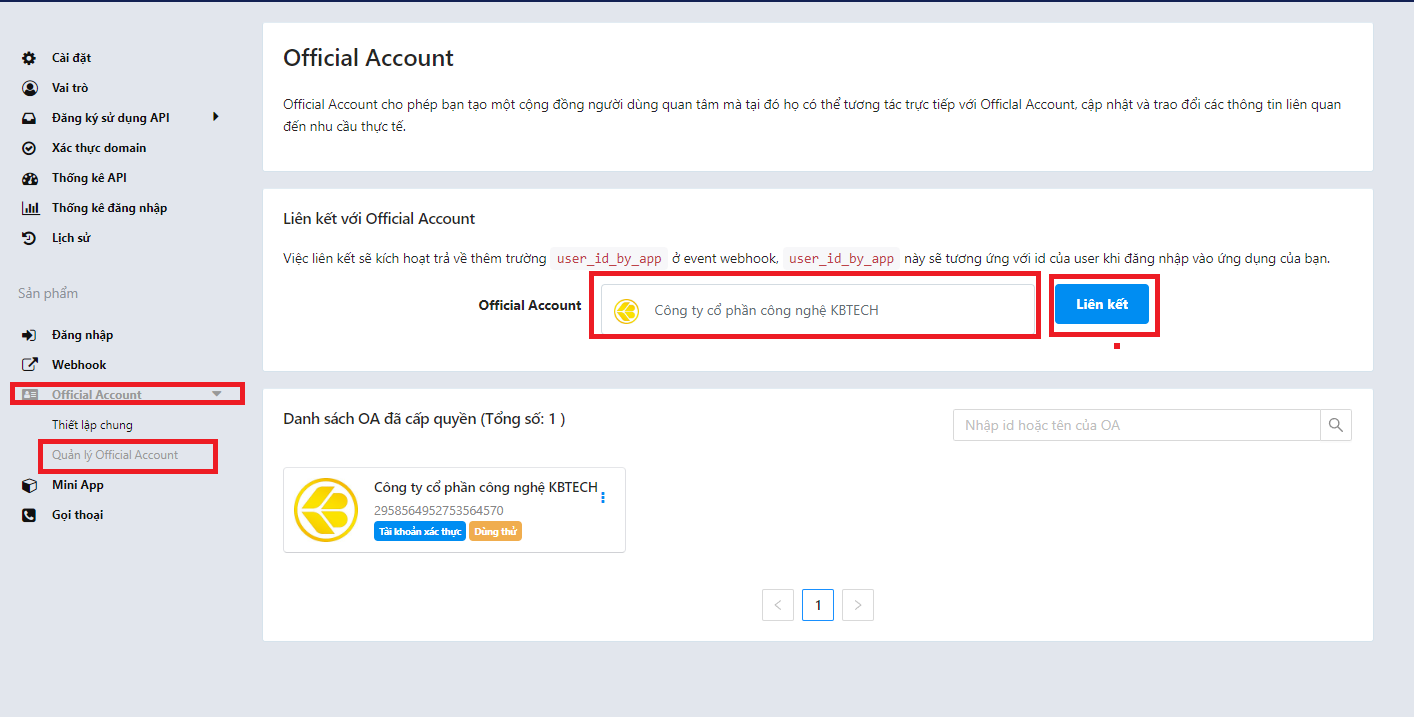Expand the Đăng ký sử dụng API submenu arrow
This screenshot has height=717, width=1414.
tap(215, 117)
